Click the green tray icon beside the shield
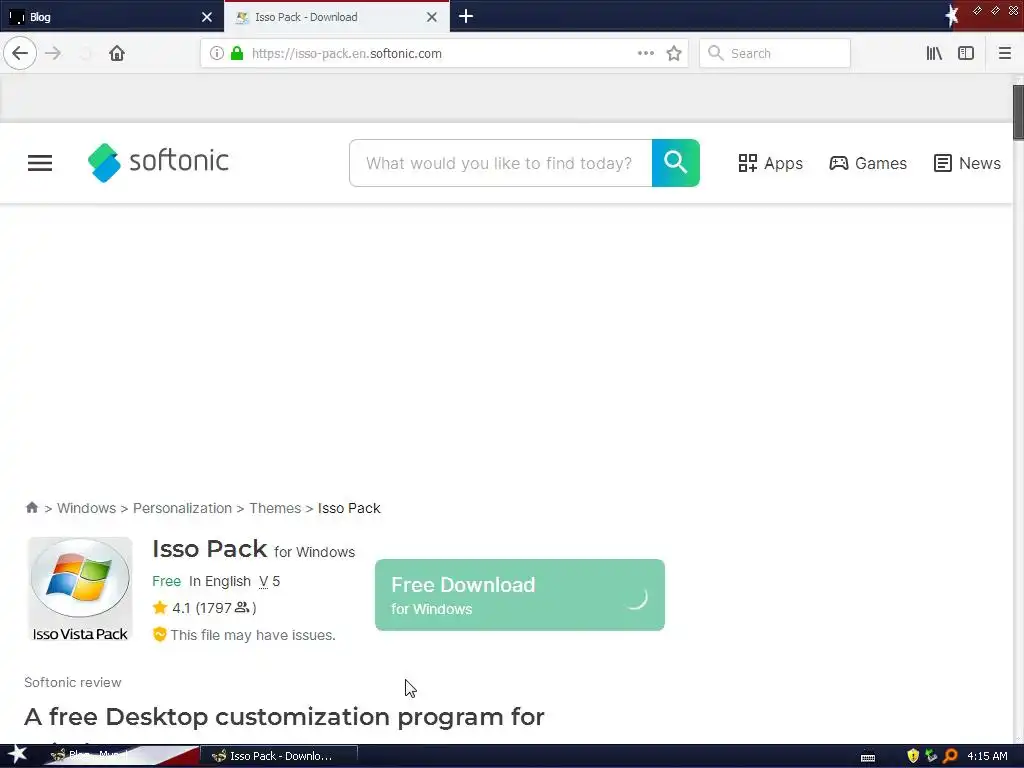Viewport: 1024px width, 768px height. point(931,756)
